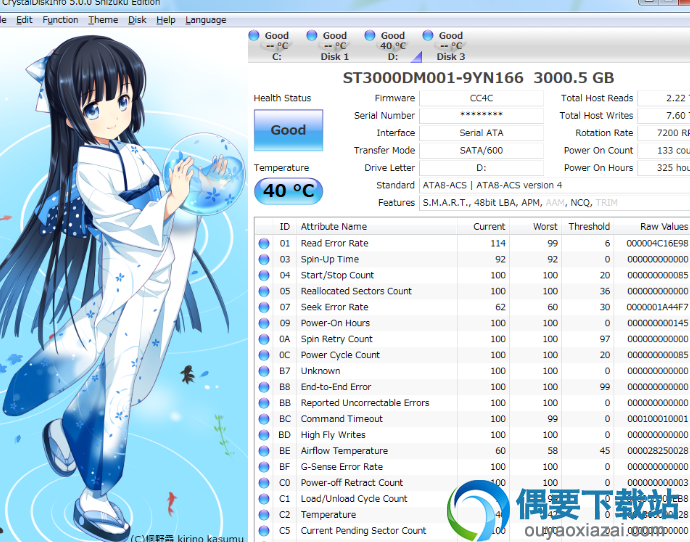The width and height of the screenshot is (690, 542).
Task: Click the Firmware field CC4C
Action: click(x=481, y=98)
